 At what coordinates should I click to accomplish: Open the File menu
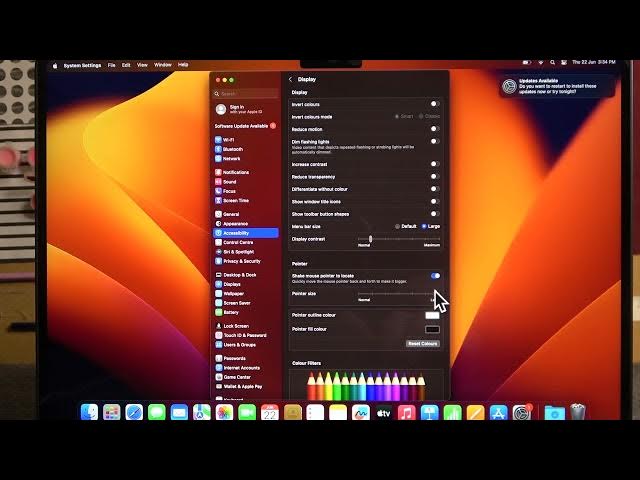pyautogui.click(x=111, y=65)
